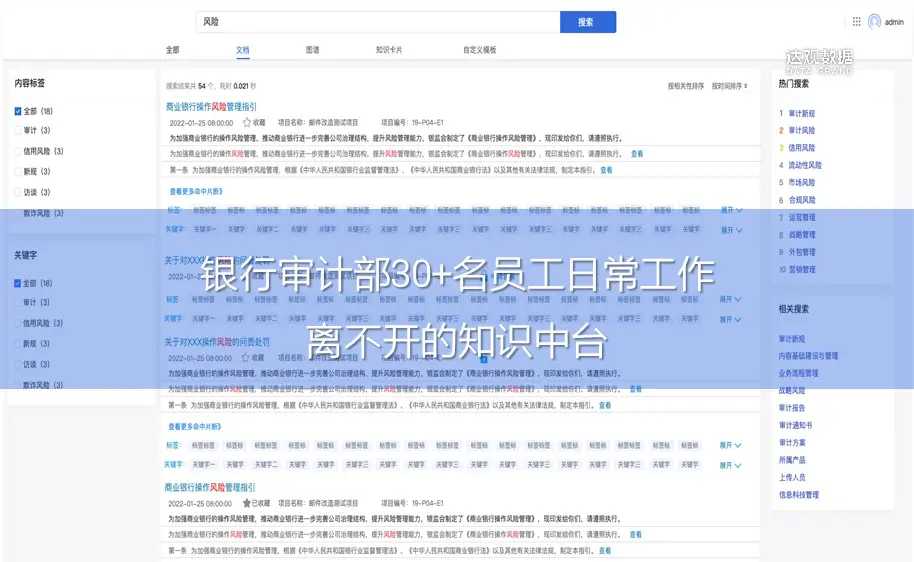Expand the first result's 标签 row with 展开

coord(731,211)
